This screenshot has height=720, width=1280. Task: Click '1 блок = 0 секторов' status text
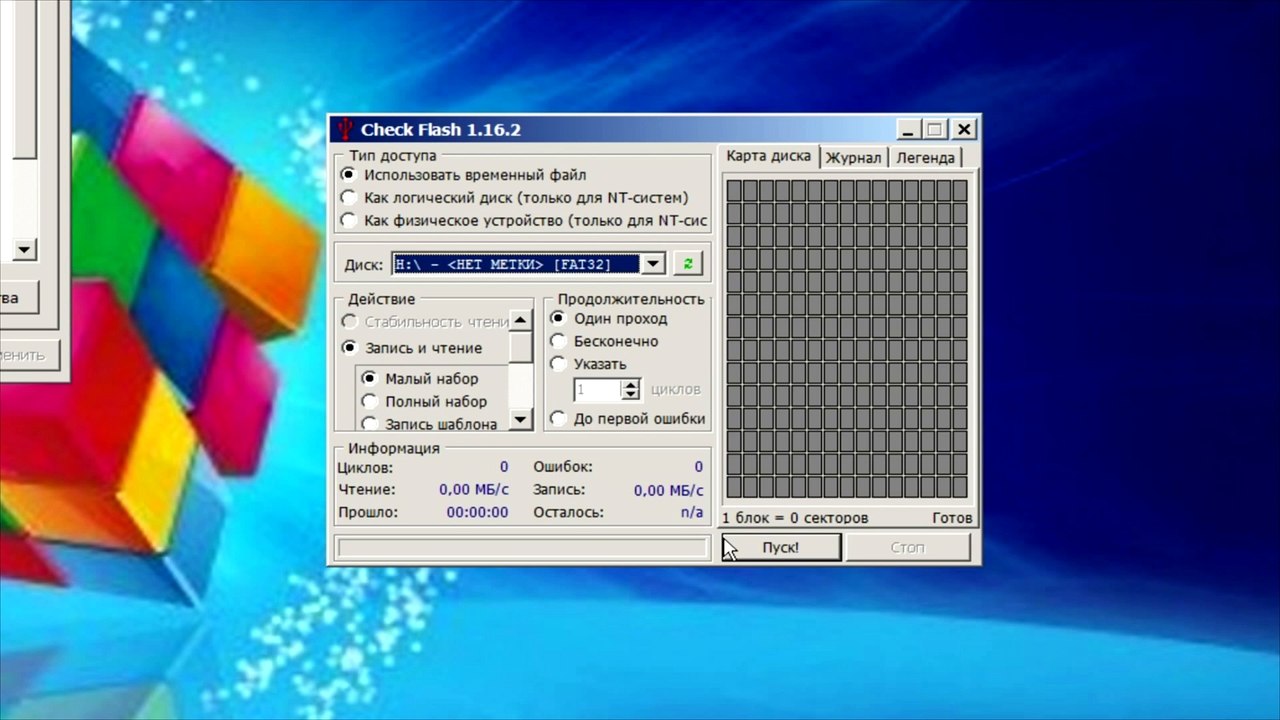[x=795, y=518]
